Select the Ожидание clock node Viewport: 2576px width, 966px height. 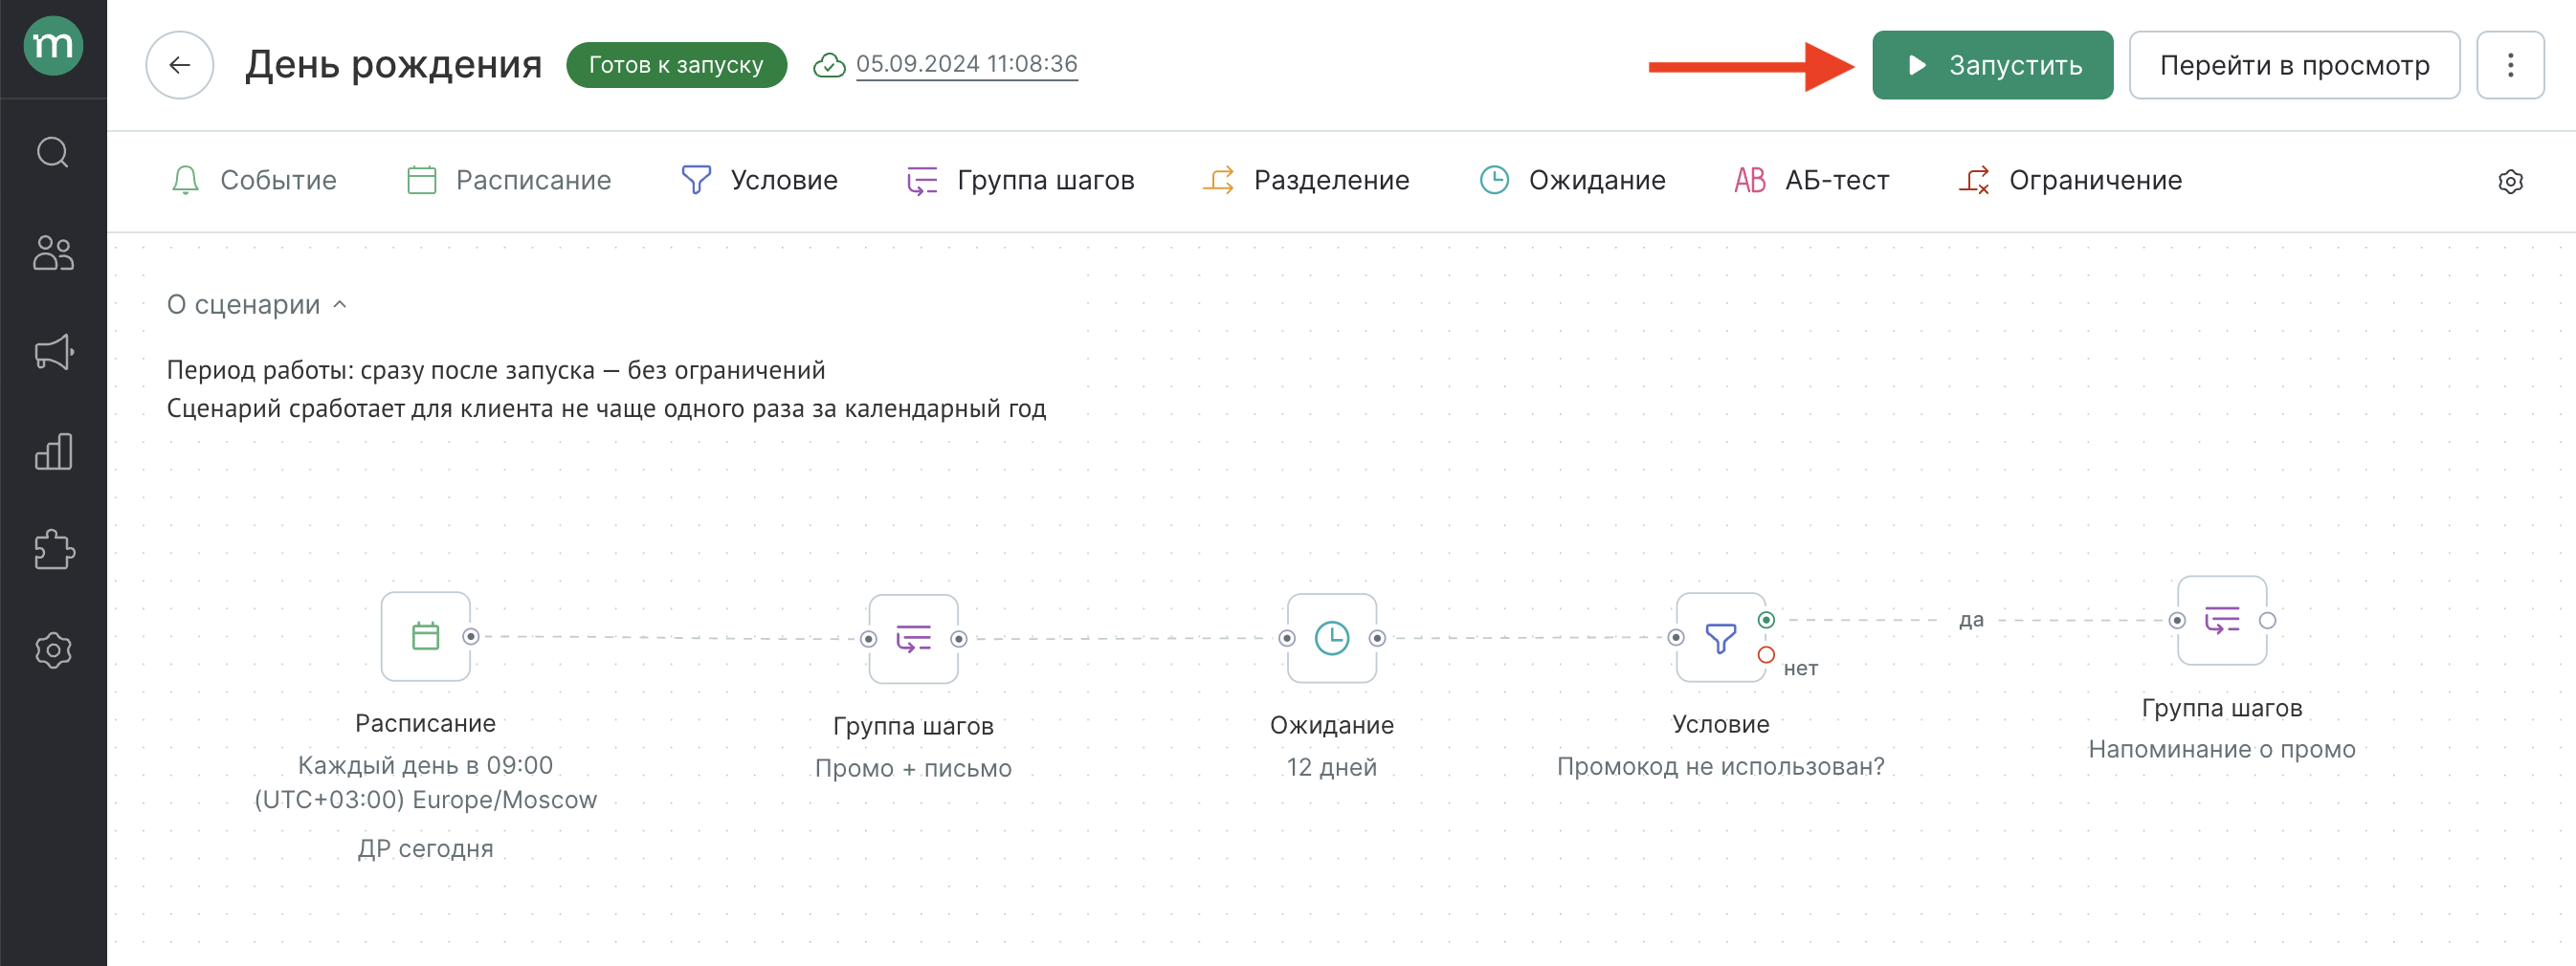tap(1332, 638)
